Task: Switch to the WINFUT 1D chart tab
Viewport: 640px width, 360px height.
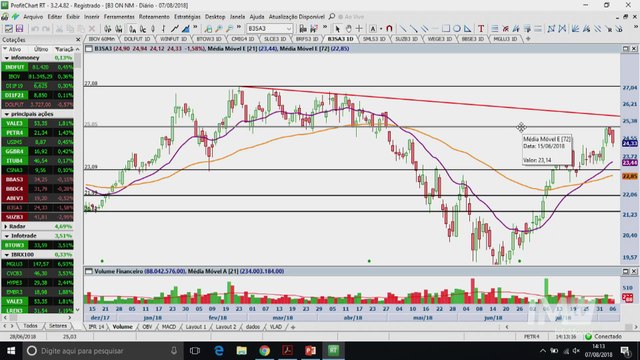Action: [x=173, y=39]
